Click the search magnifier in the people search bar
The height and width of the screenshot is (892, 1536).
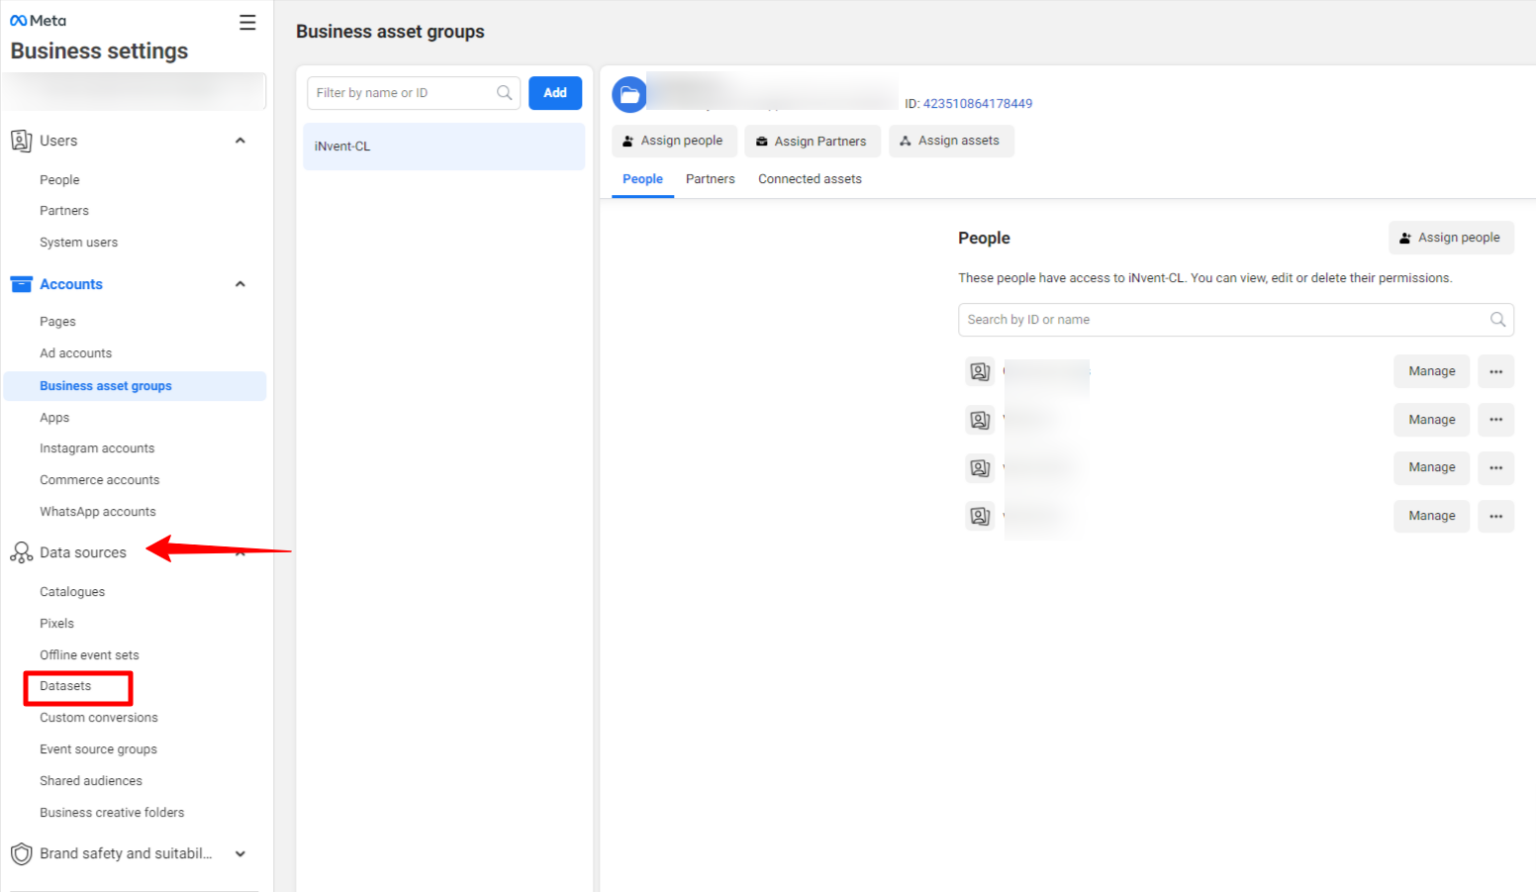click(x=1497, y=319)
